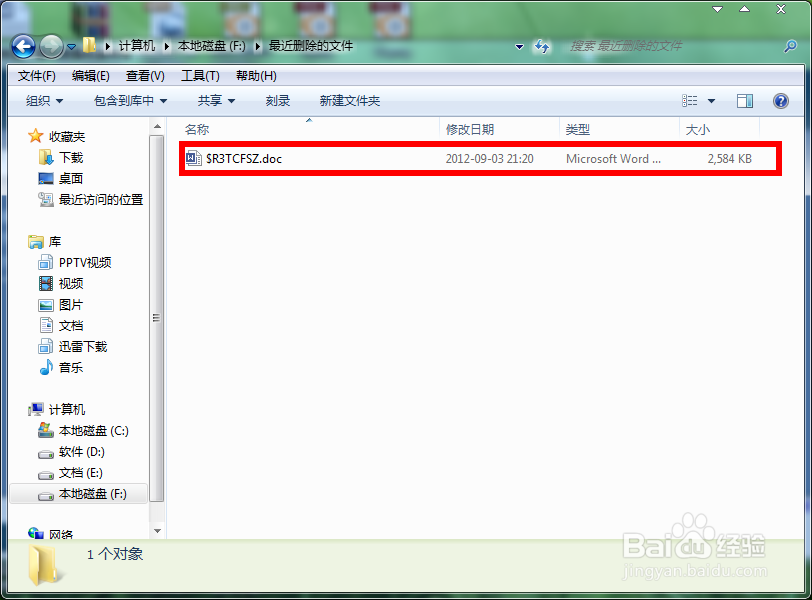Open the recent pages dropdown beside Forward
This screenshot has width=812, height=600.
click(x=71, y=47)
